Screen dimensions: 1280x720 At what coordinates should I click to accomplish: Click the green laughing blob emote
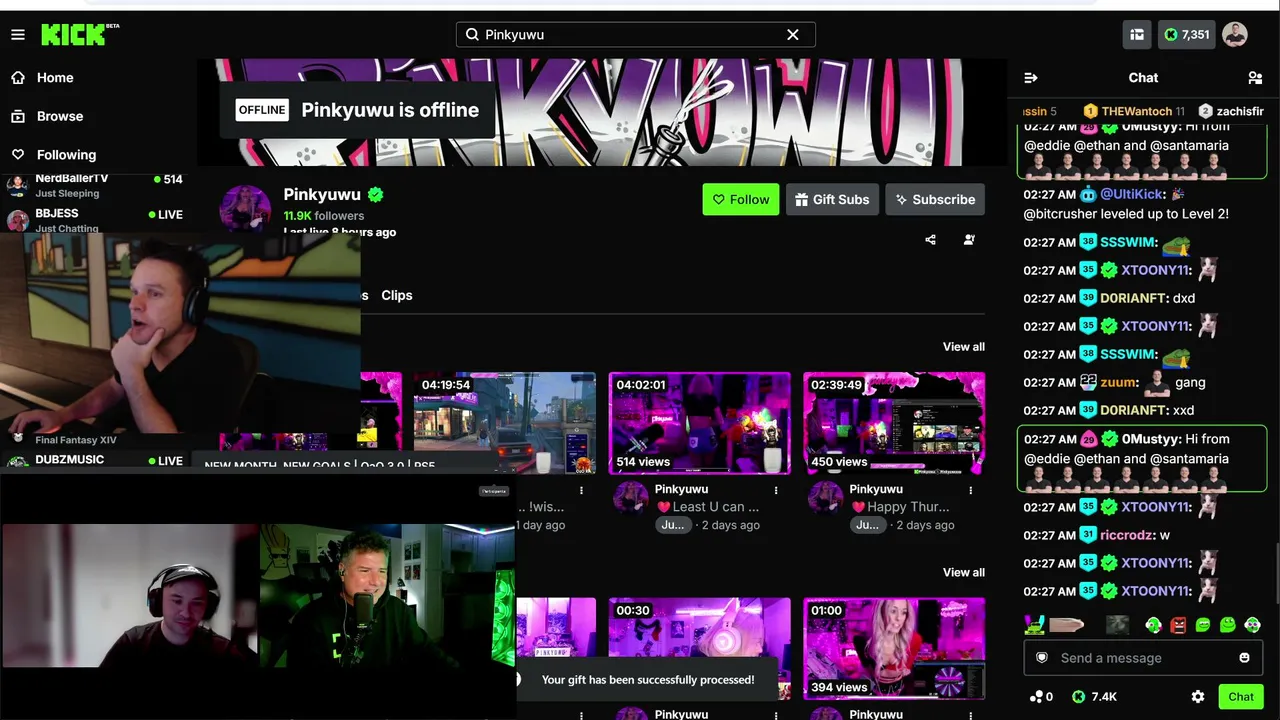pos(1202,625)
